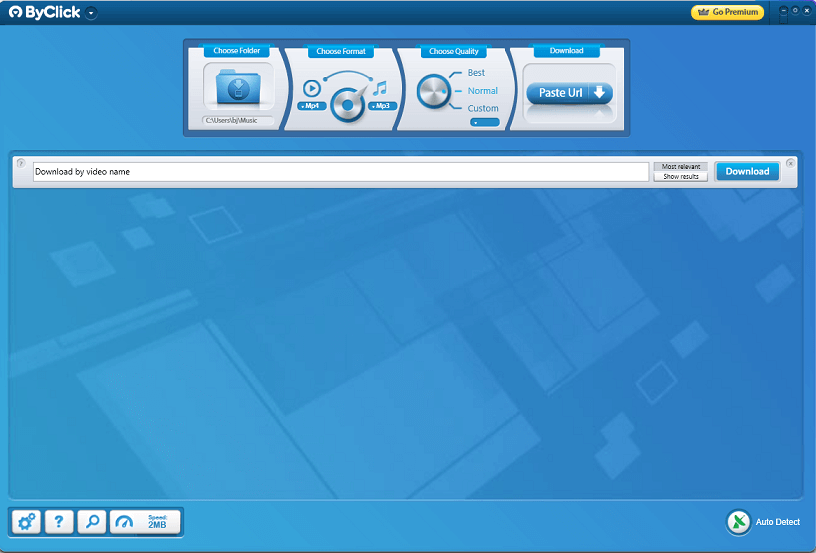Viewport: 816px width, 553px height.
Task: Click the Download button beside search field
Action: click(x=747, y=171)
